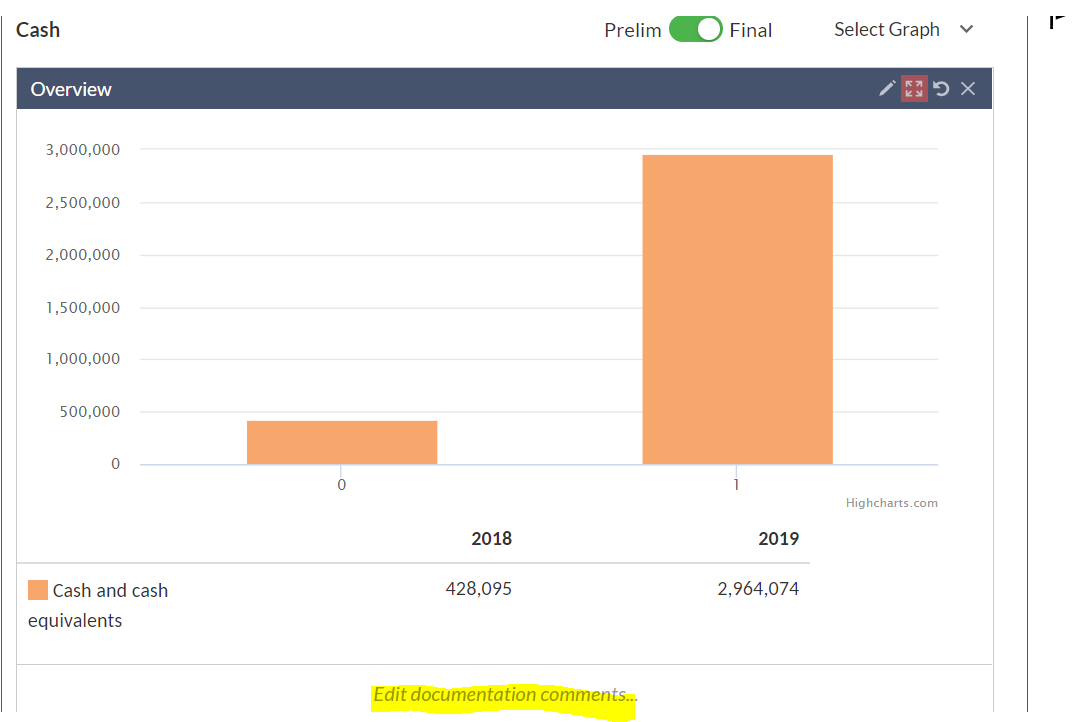Image resolution: width=1082 pixels, height=722 pixels.
Task: Click the pencil edit icon in Overview header
Action: point(887,88)
